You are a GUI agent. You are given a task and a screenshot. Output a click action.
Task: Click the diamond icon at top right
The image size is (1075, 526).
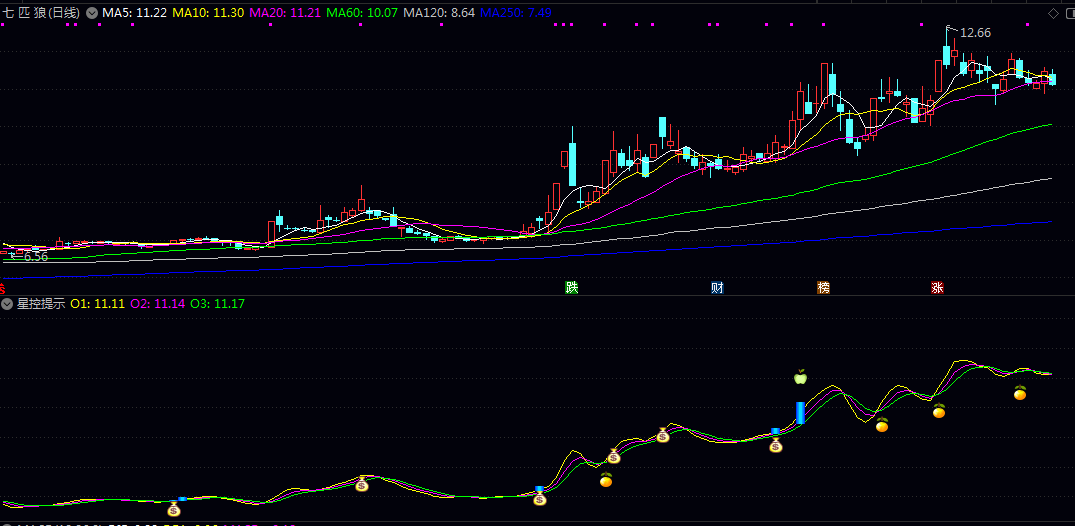[1053, 13]
